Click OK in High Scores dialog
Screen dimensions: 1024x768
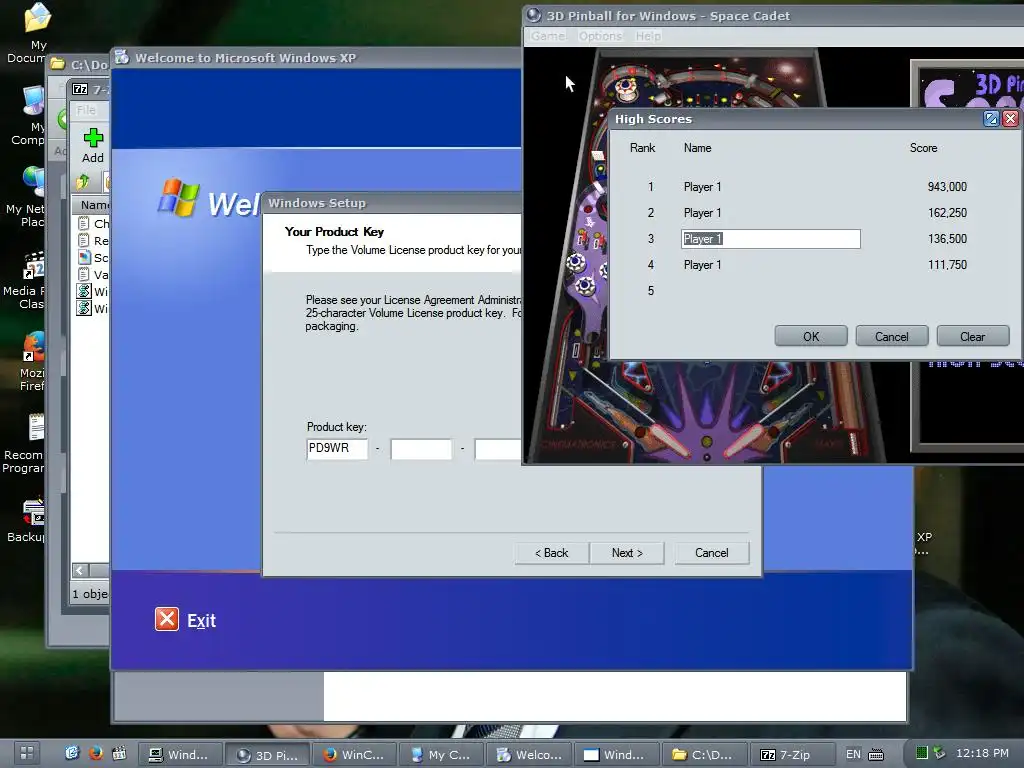click(x=810, y=336)
